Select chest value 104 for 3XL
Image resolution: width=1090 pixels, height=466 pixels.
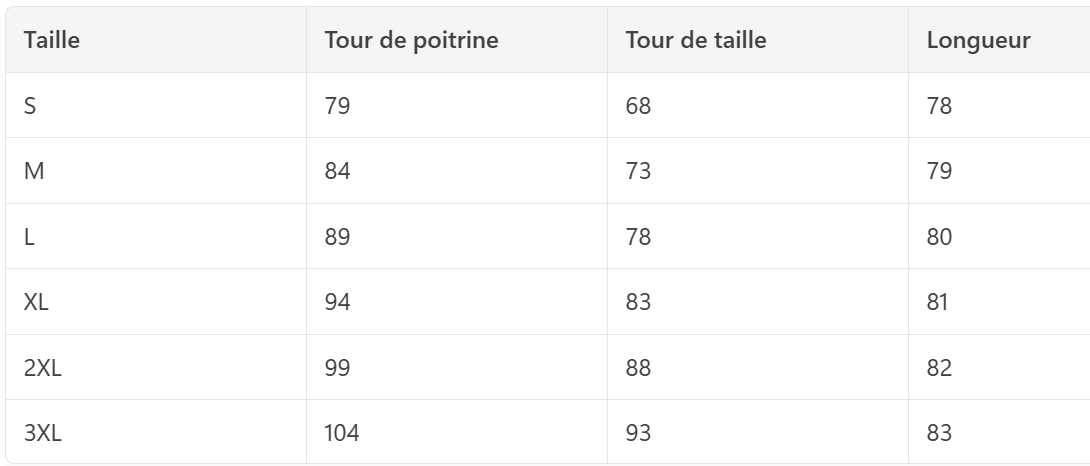coord(342,433)
